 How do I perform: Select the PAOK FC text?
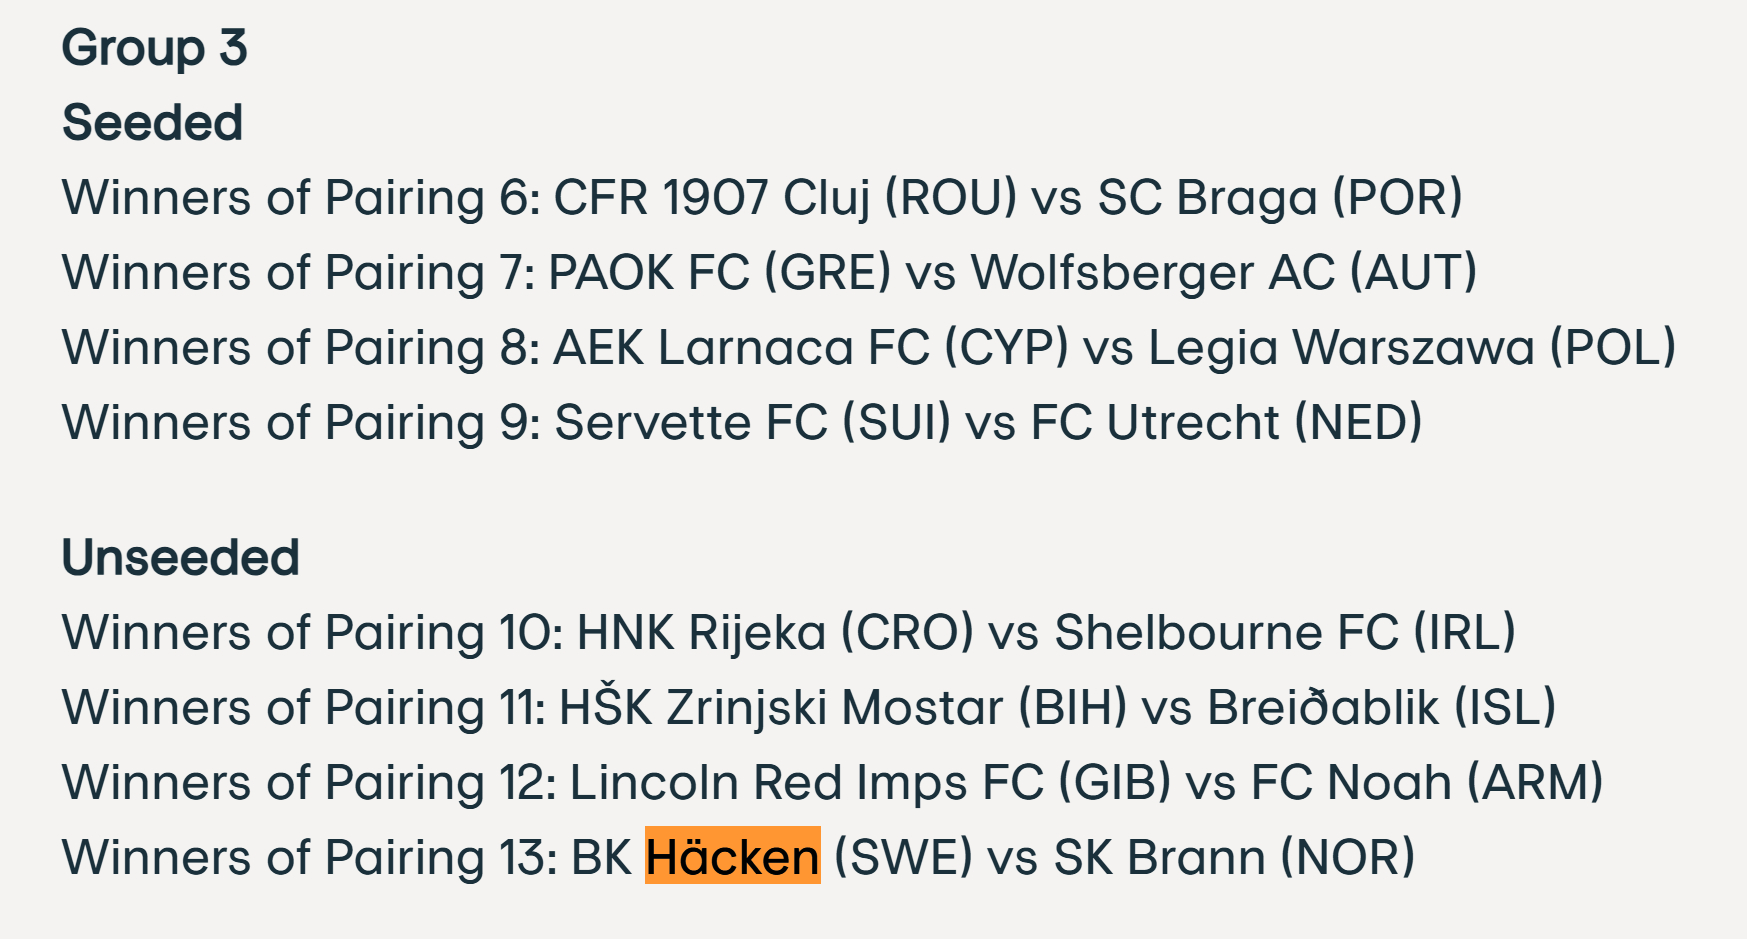[648, 272]
